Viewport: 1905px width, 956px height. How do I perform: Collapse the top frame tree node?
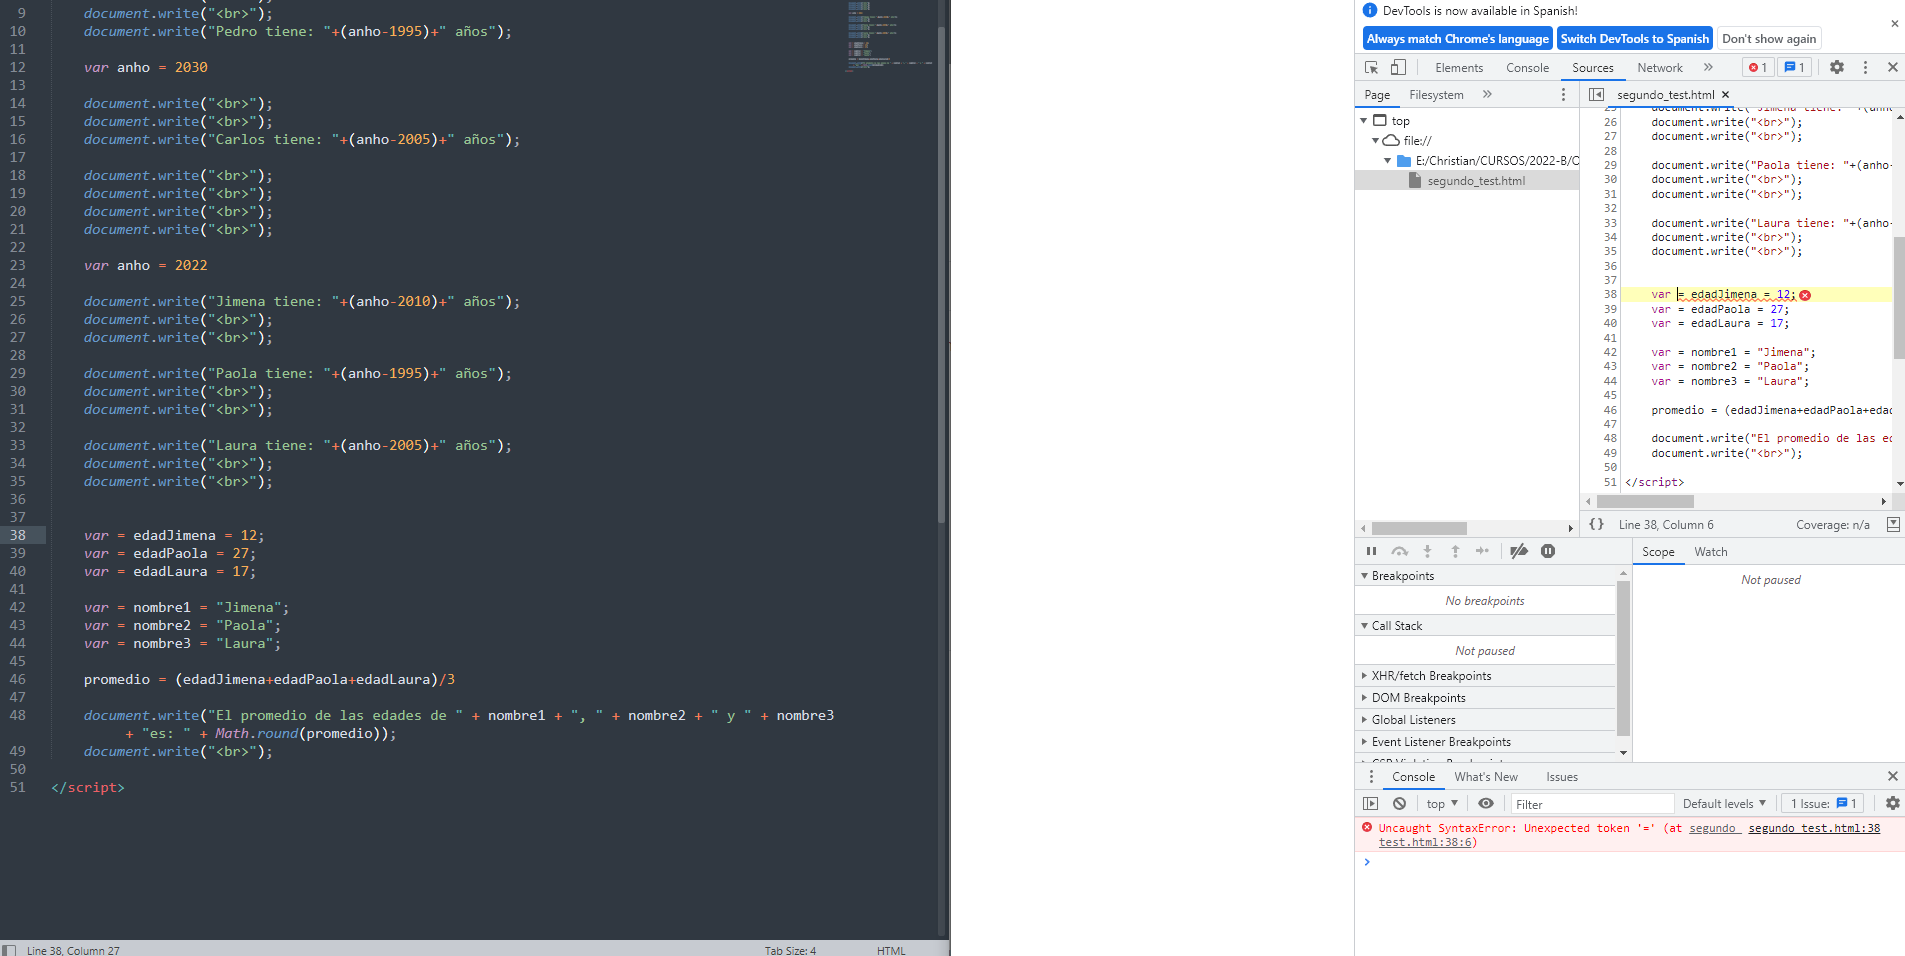coord(1364,121)
